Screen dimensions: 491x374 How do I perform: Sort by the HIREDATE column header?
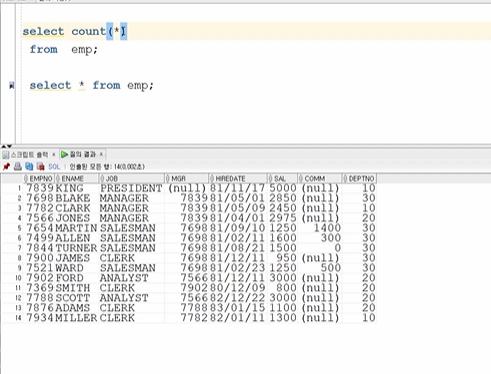tap(238, 178)
